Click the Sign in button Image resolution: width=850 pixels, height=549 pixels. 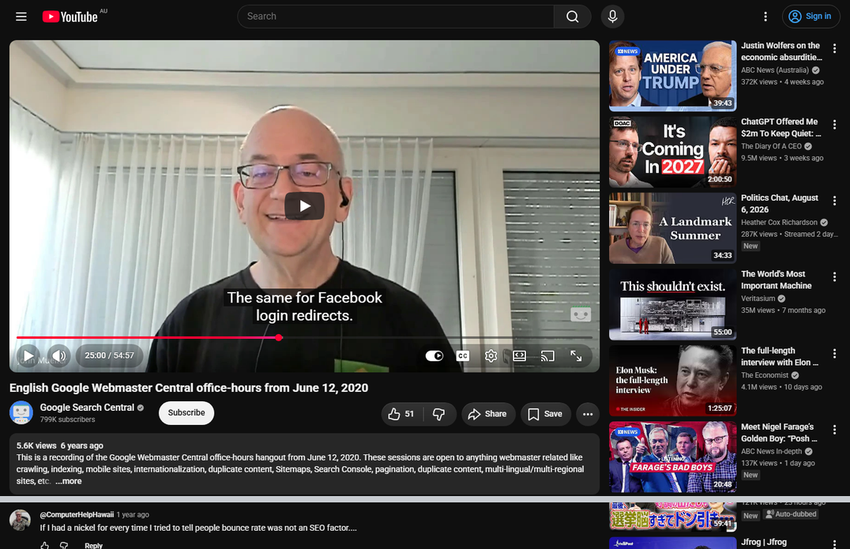[x=811, y=16]
